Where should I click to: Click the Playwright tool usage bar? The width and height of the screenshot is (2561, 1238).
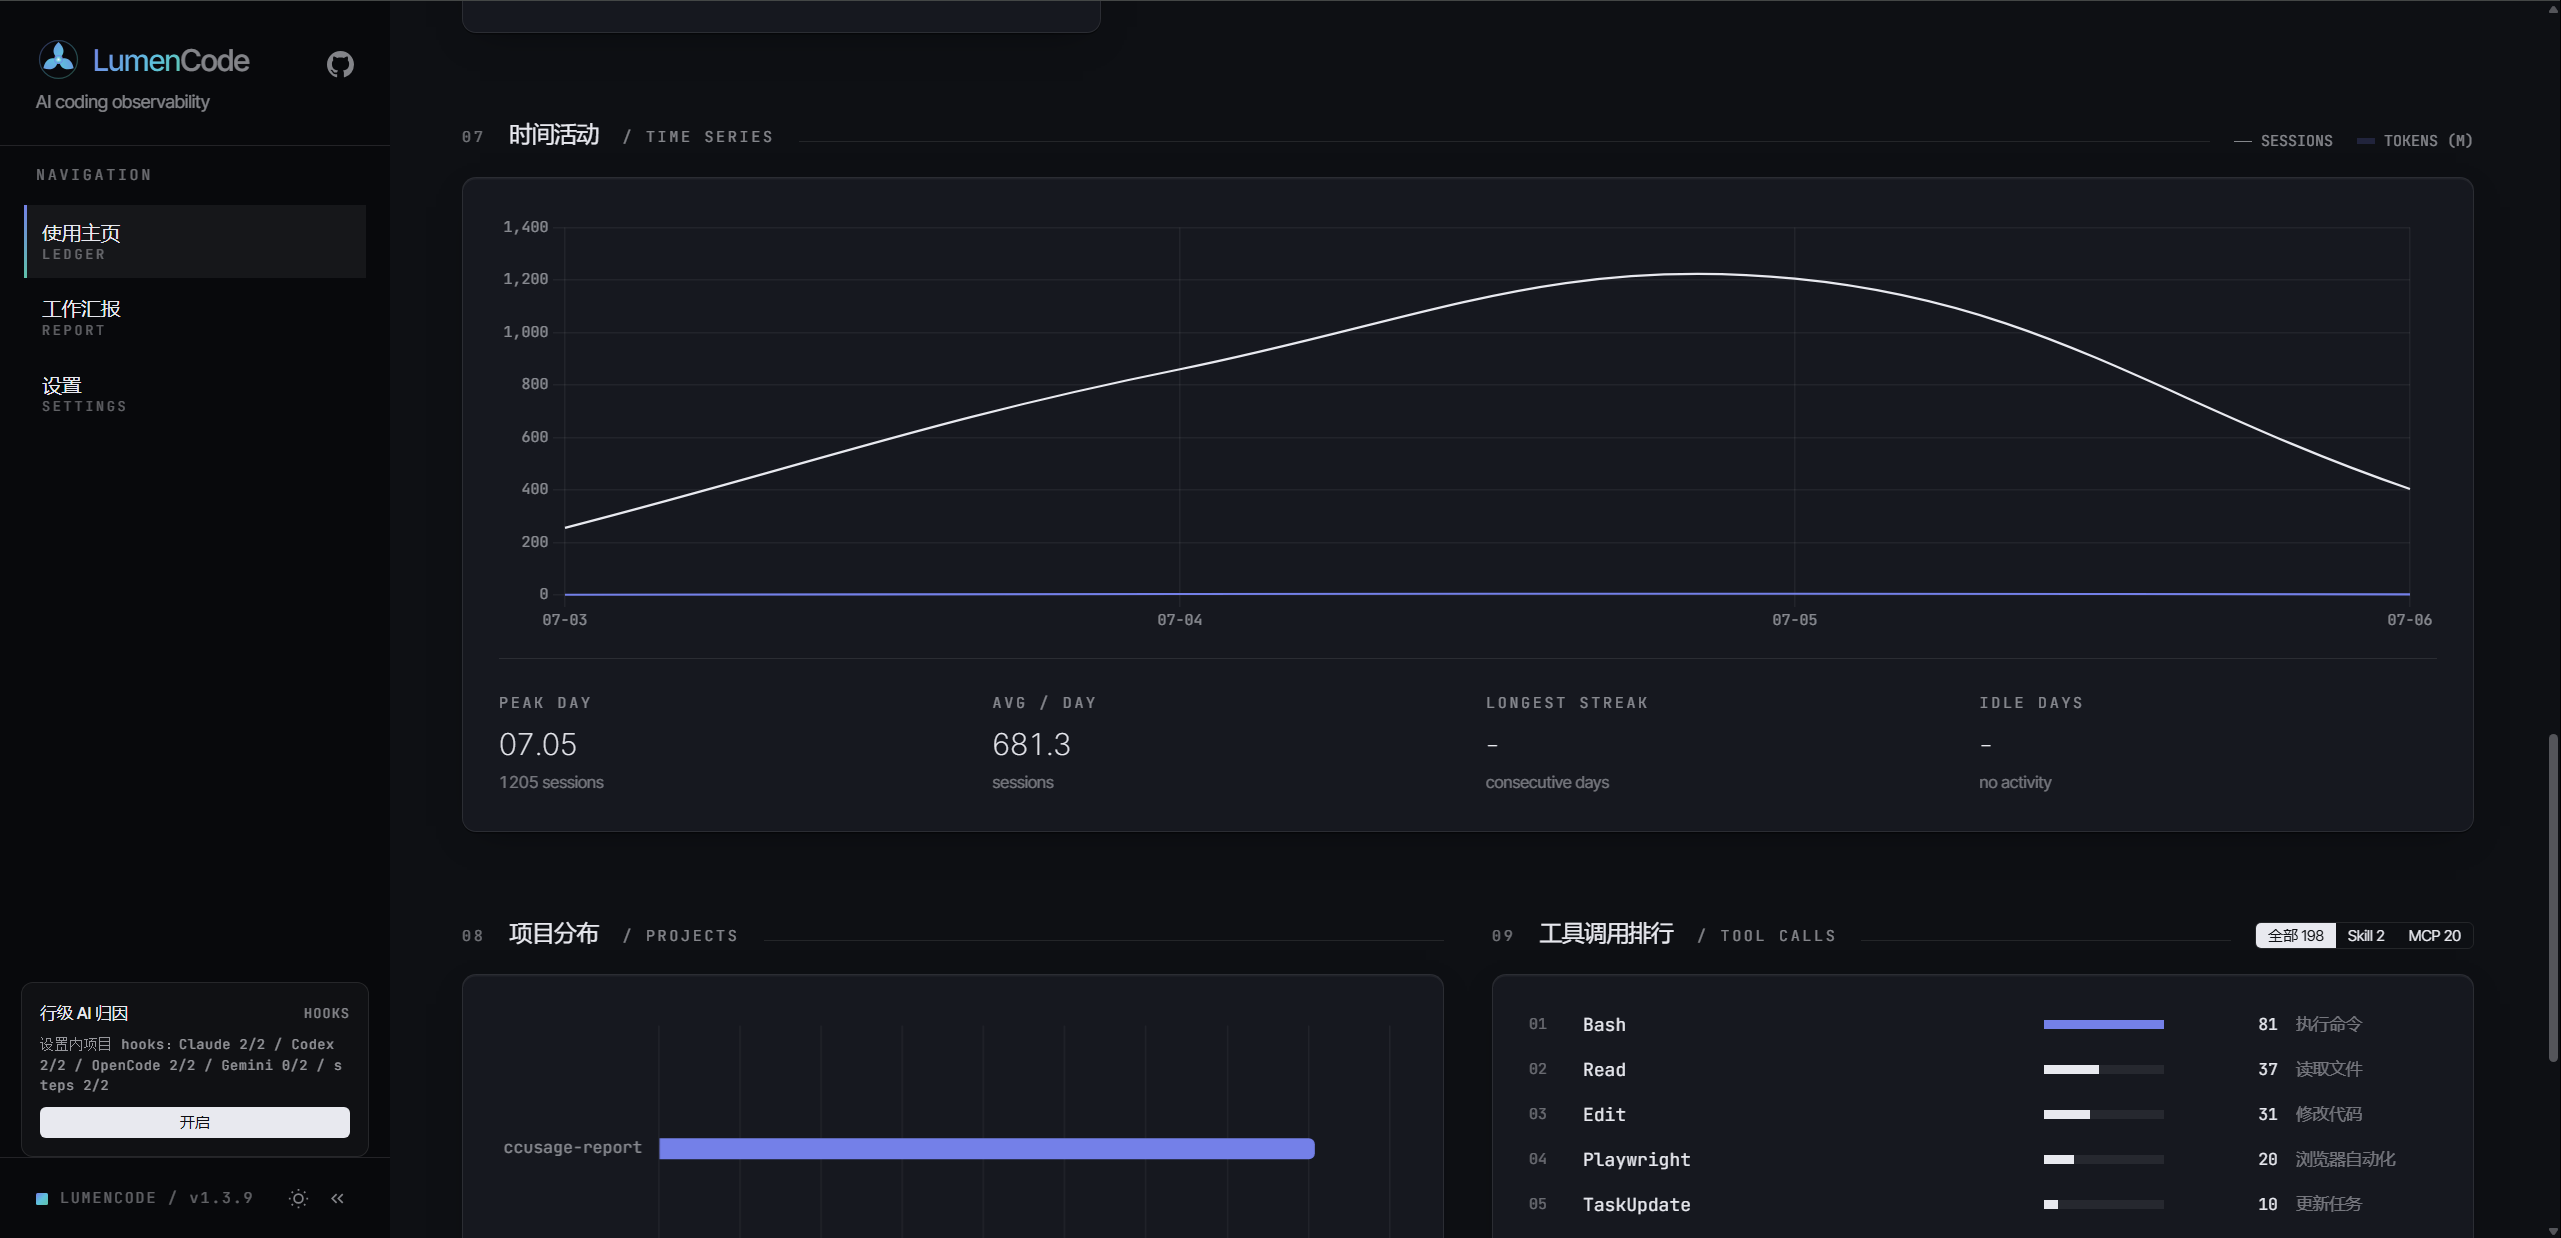tap(2103, 1159)
